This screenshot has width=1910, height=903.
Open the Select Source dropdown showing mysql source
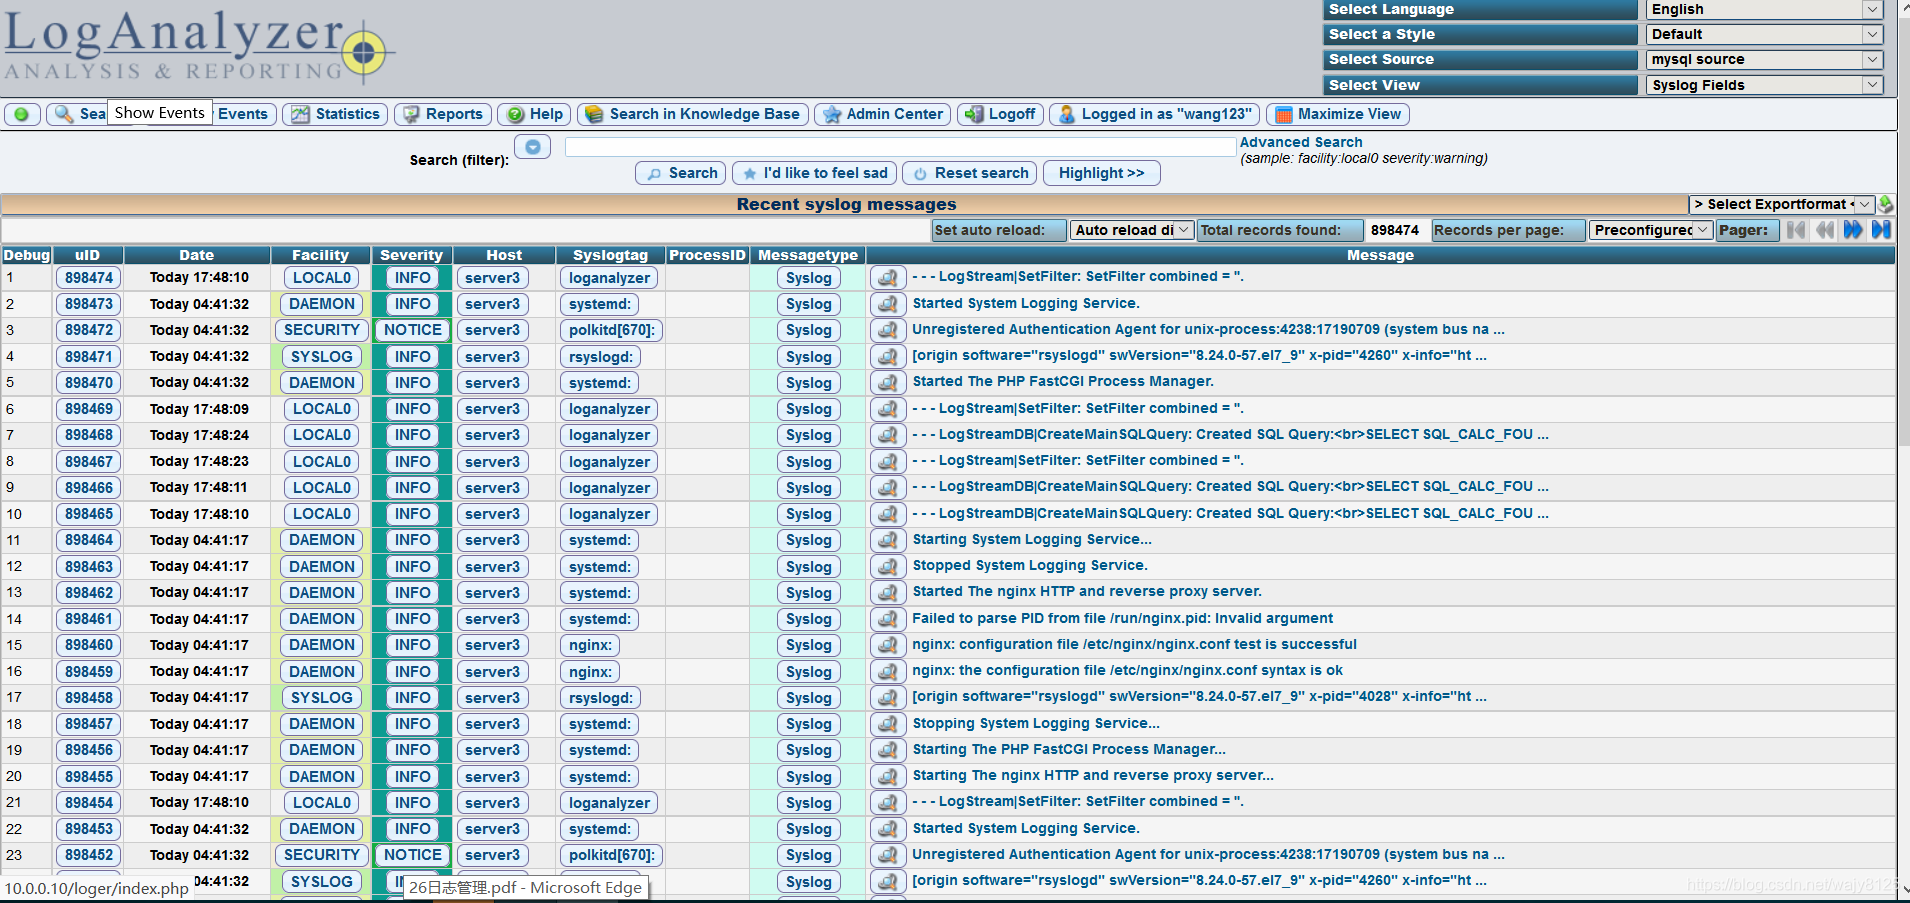point(1765,59)
